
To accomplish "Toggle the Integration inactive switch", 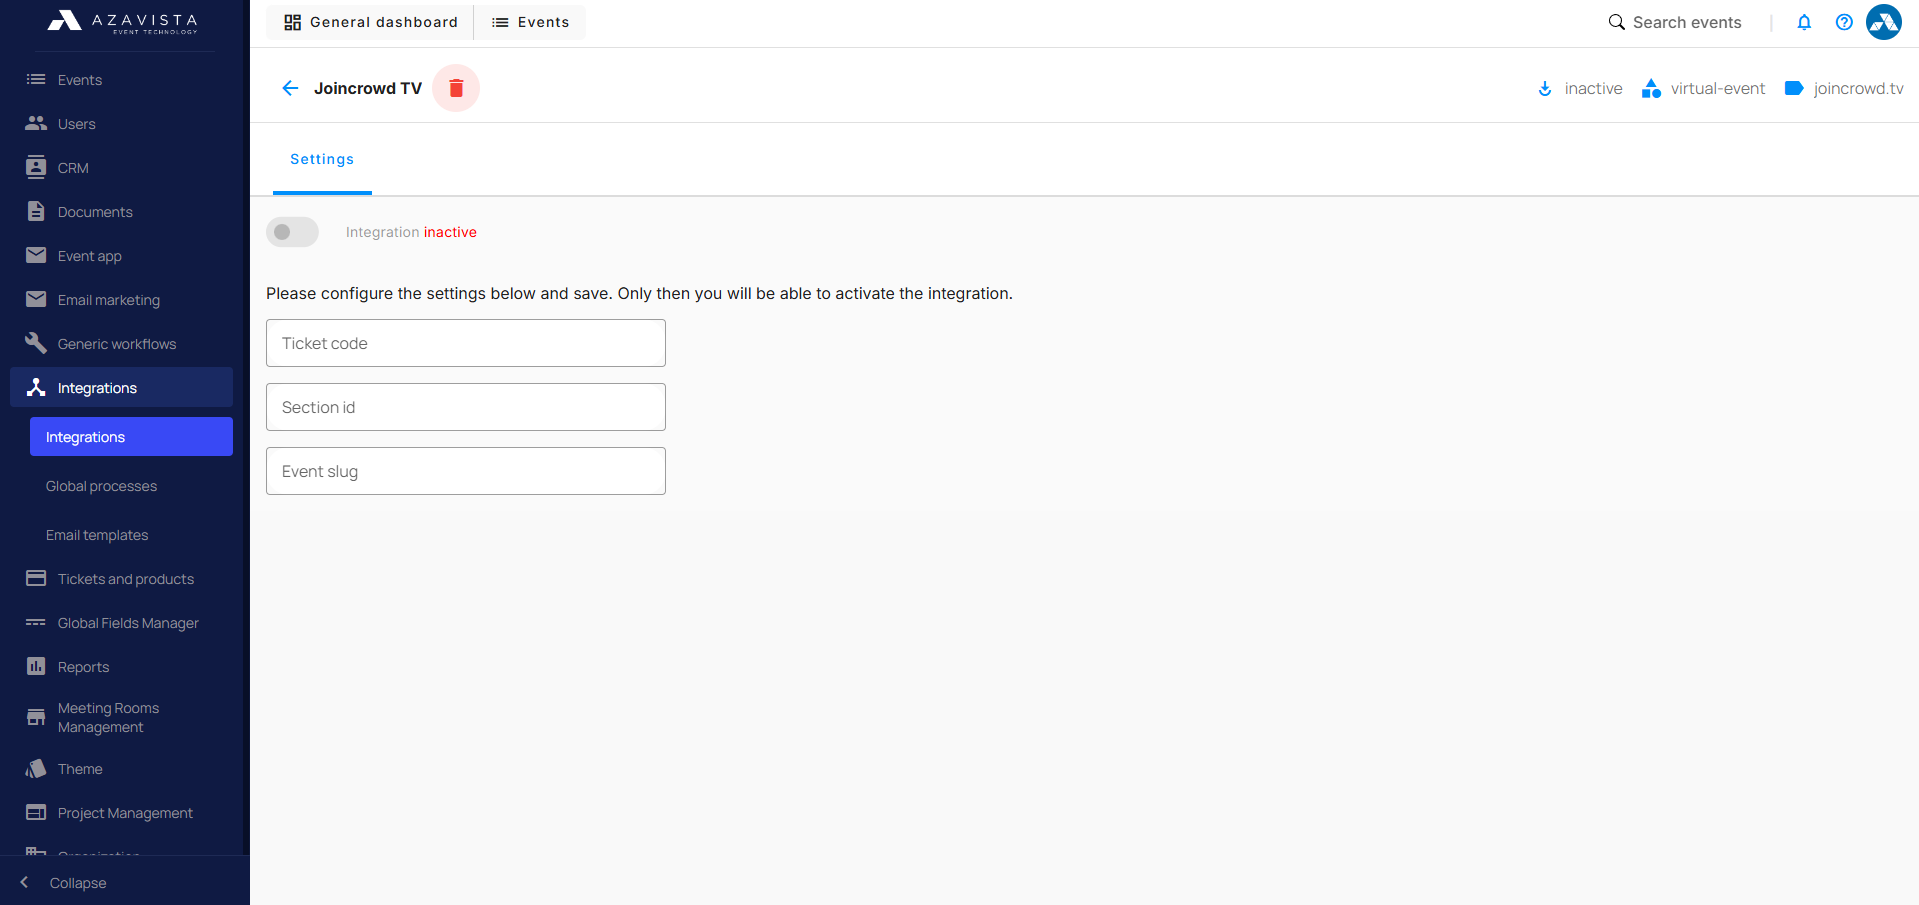I will click(292, 232).
